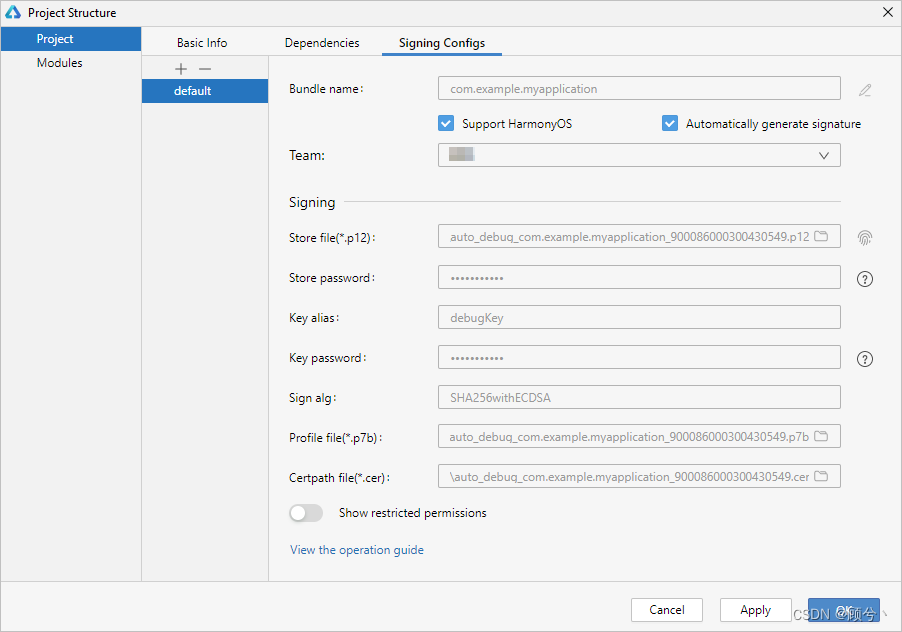Open View the operation guide link

pyautogui.click(x=357, y=550)
